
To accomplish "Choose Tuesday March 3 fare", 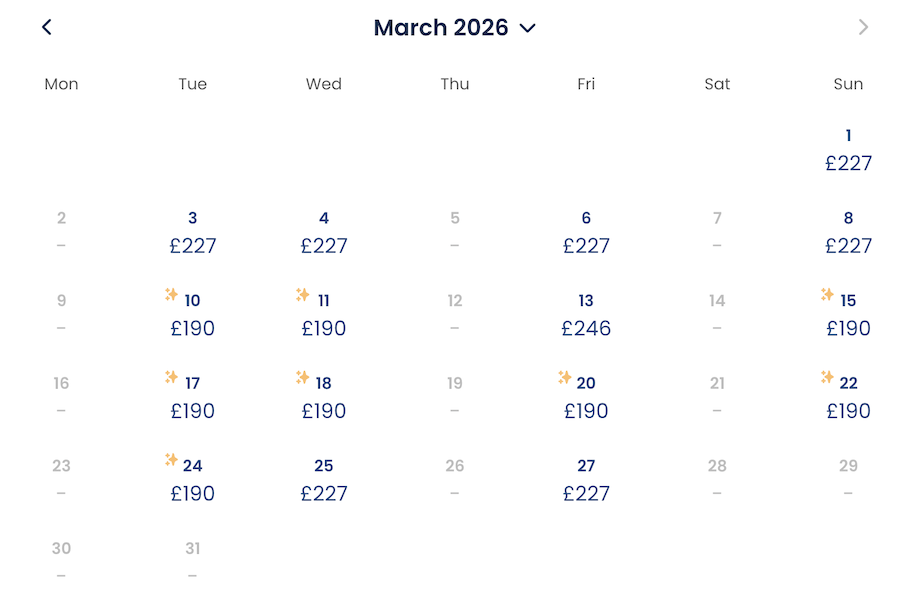I will pos(192,233).
